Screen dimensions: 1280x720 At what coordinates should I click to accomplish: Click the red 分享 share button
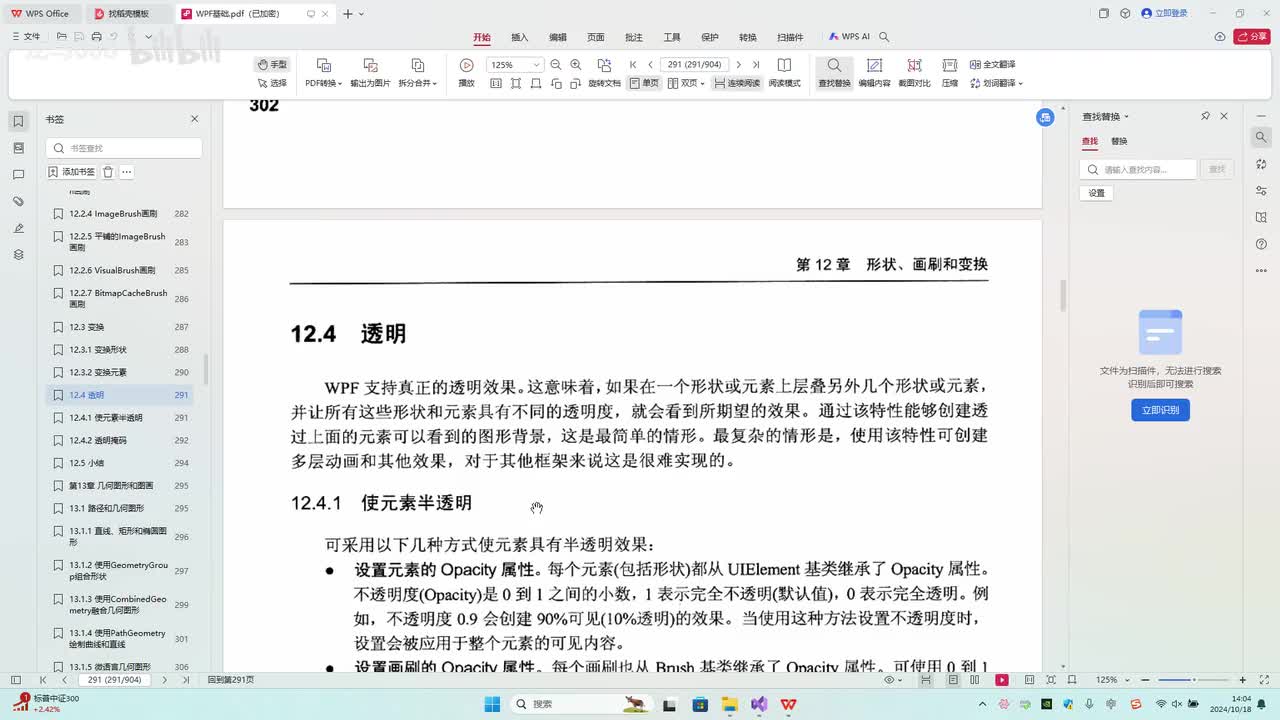coord(1251,37)
